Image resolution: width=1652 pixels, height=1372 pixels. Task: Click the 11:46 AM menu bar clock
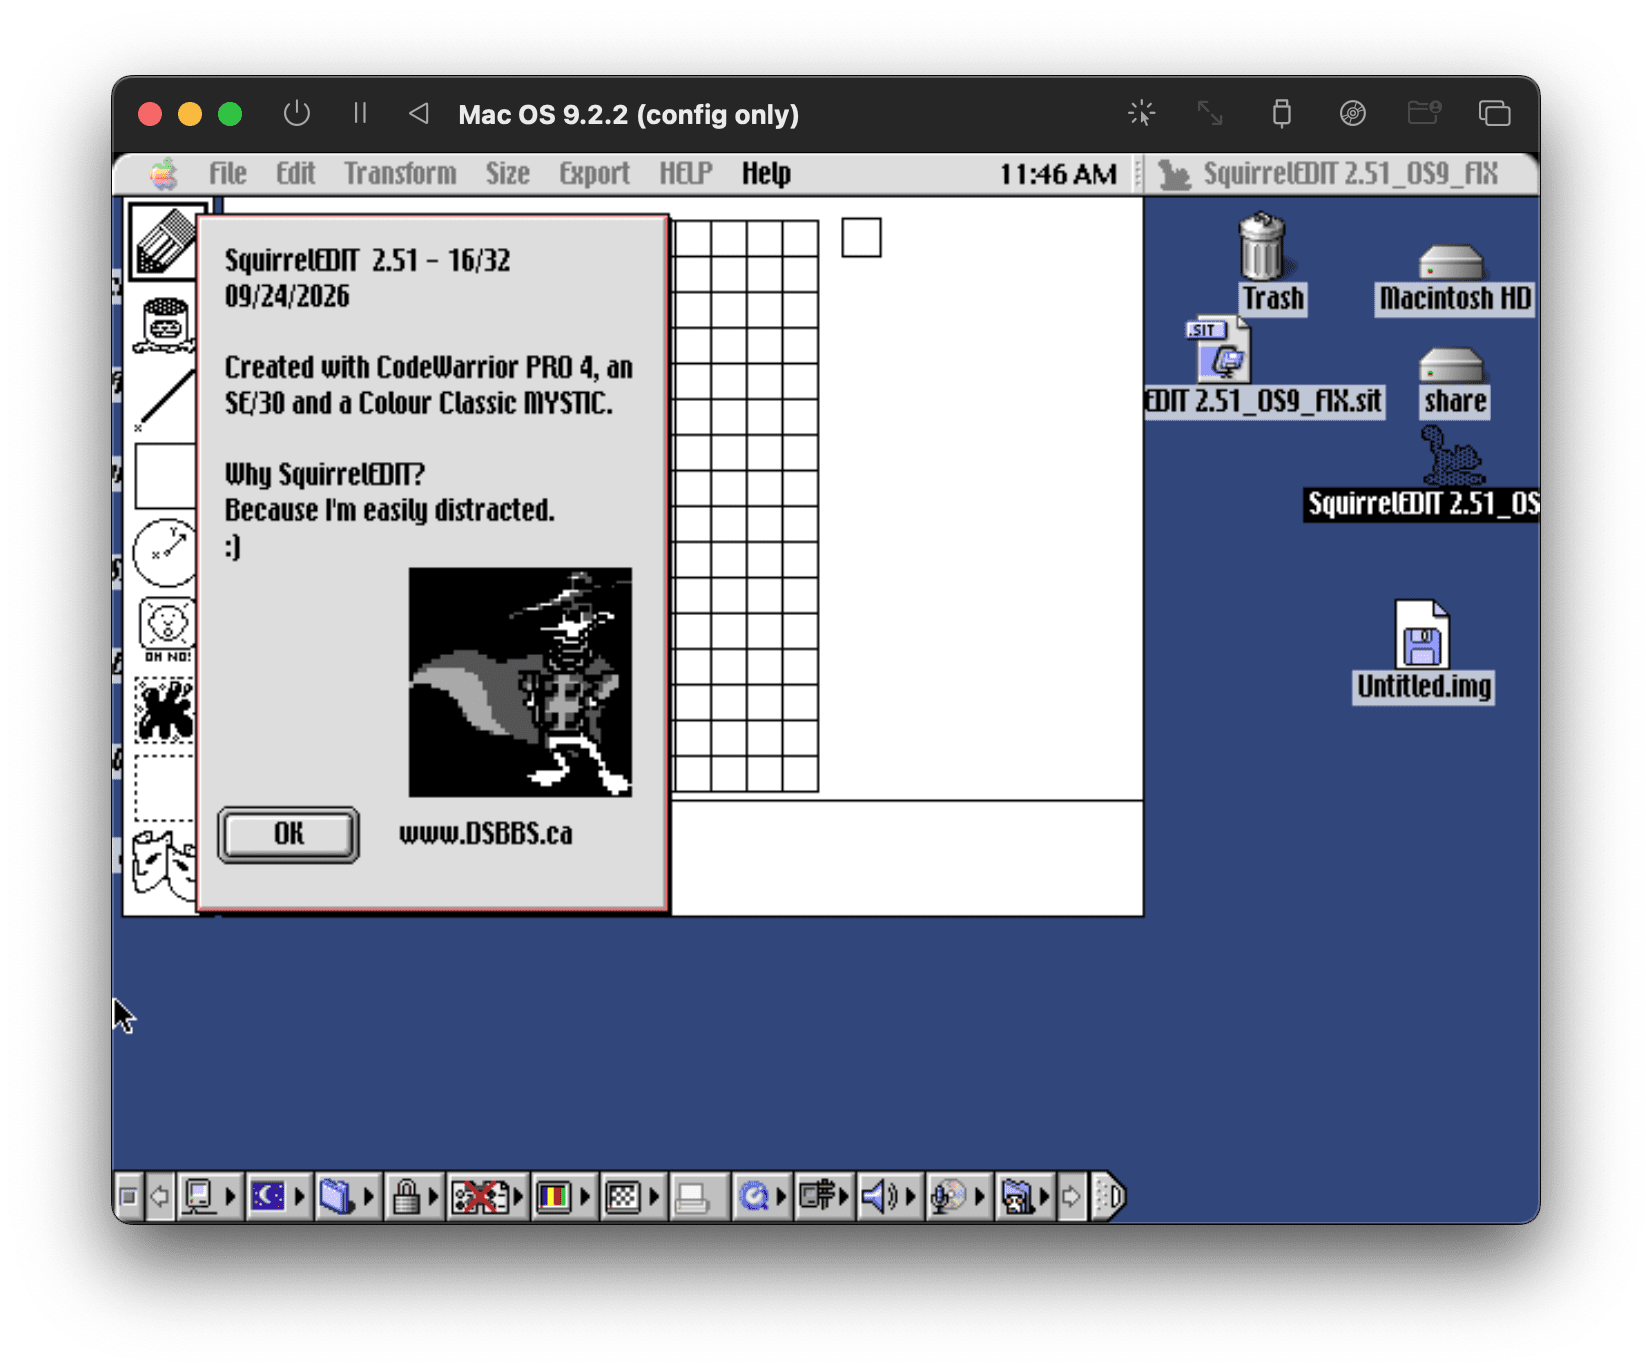(x=1058, y=174)
